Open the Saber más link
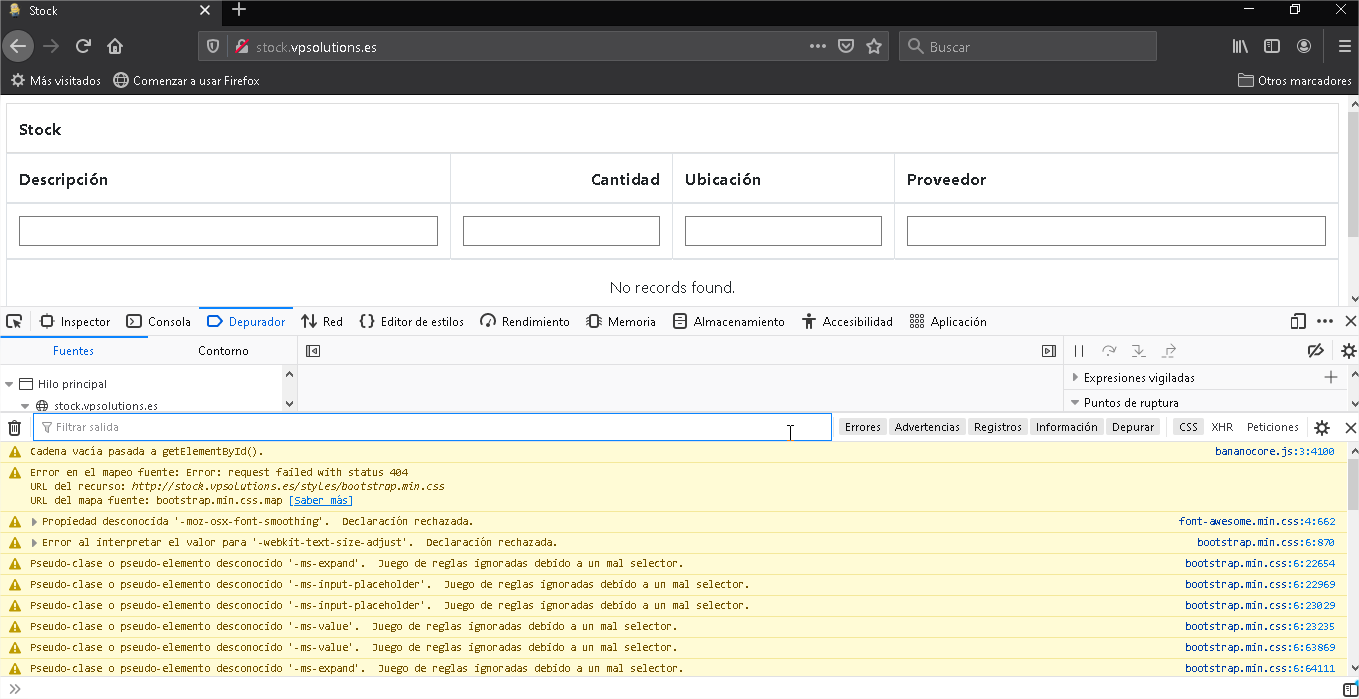The image size is (1359, 699). [320, 500]
